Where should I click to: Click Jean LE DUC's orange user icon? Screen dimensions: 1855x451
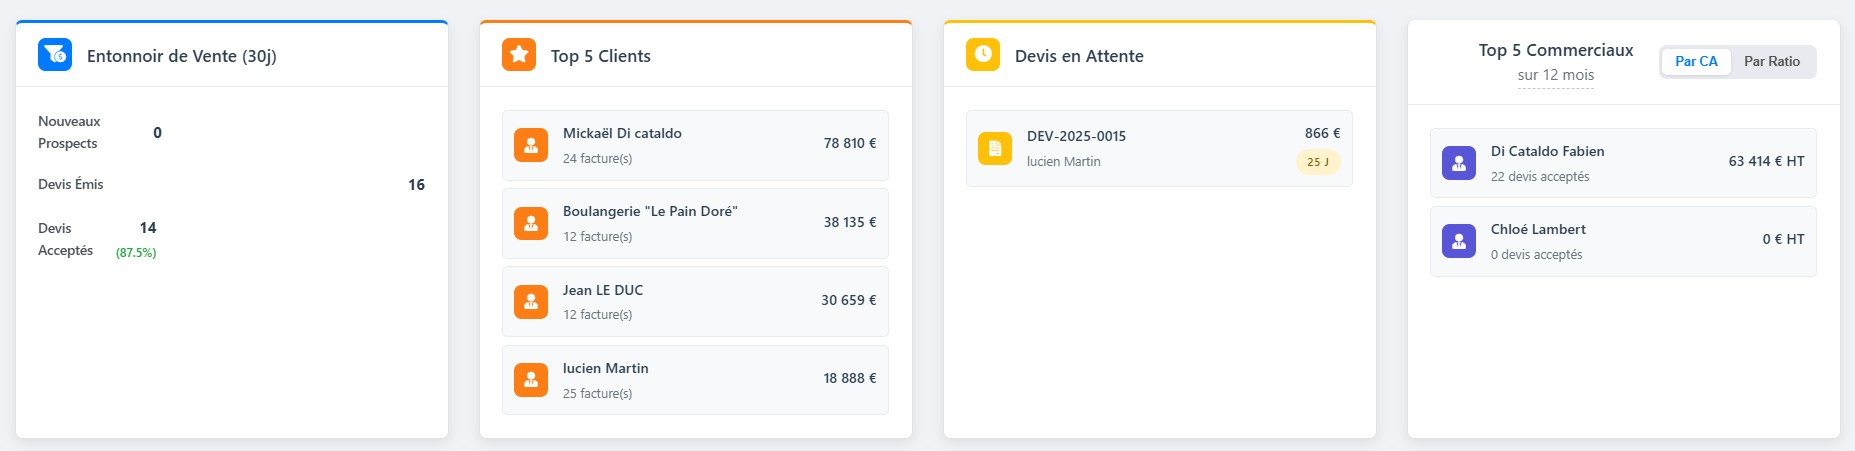[x=531, y=301]
